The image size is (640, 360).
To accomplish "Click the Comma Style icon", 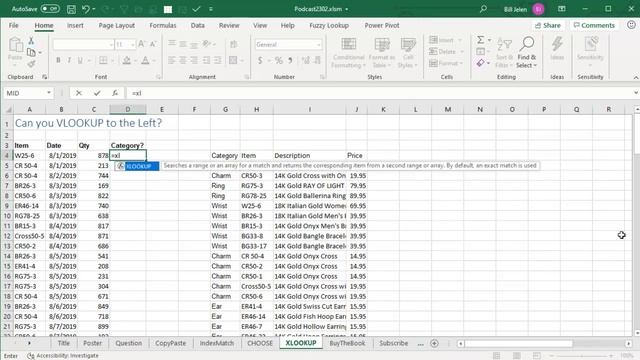I will (290, 60).
